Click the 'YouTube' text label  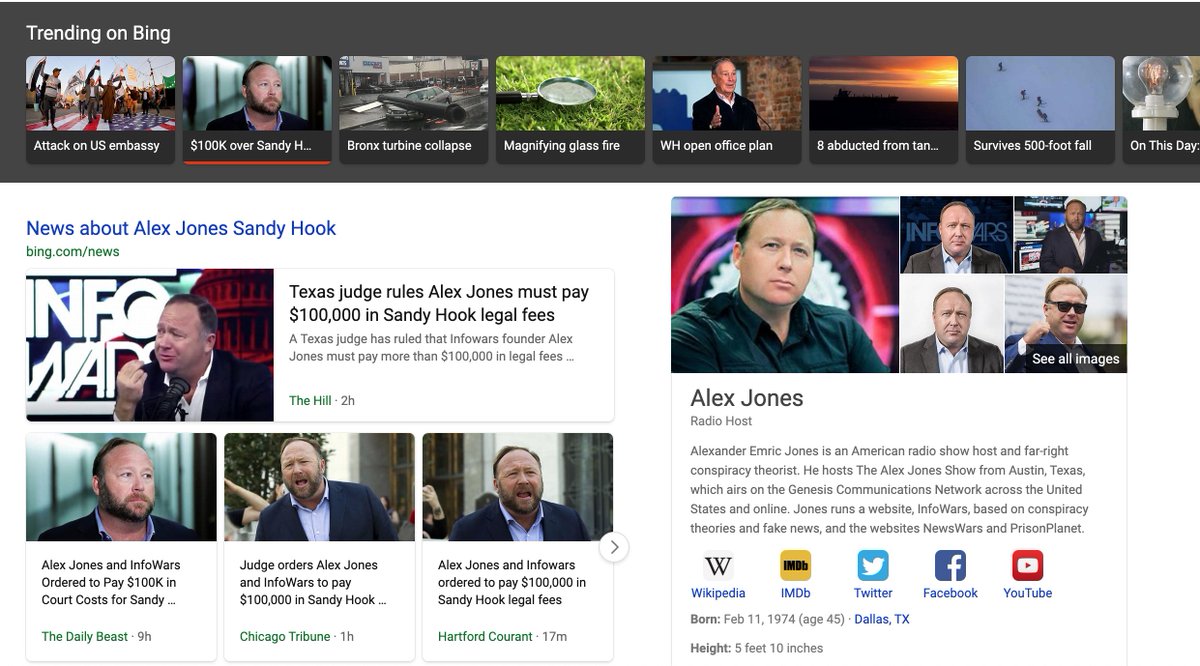[x=1028, y=594]
